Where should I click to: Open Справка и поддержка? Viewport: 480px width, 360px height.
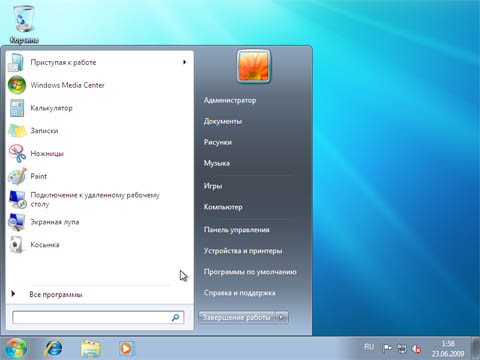click(239, 293)
